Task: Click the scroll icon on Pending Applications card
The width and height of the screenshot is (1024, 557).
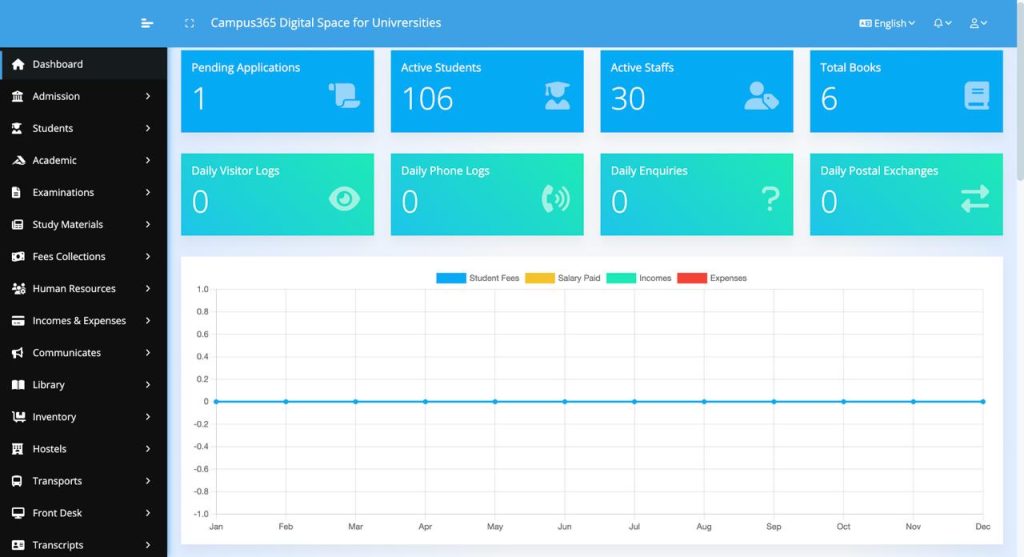Action: (344, 96)
